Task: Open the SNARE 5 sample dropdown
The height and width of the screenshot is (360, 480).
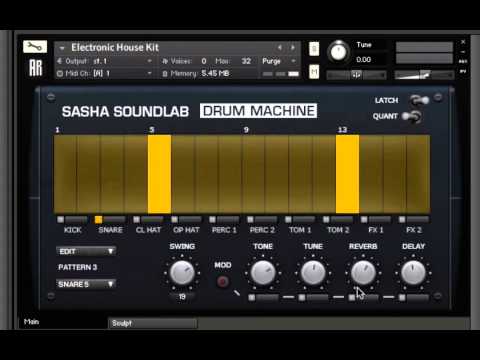Action: (x=86, y=284)
